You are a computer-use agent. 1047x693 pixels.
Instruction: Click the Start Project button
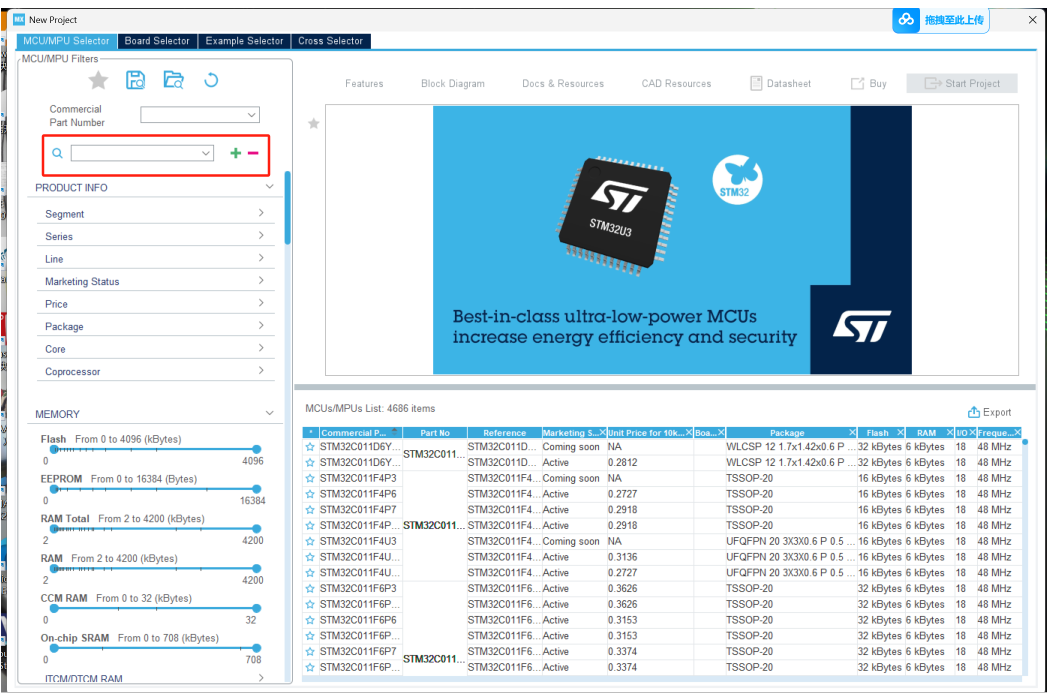coord(962,83)
